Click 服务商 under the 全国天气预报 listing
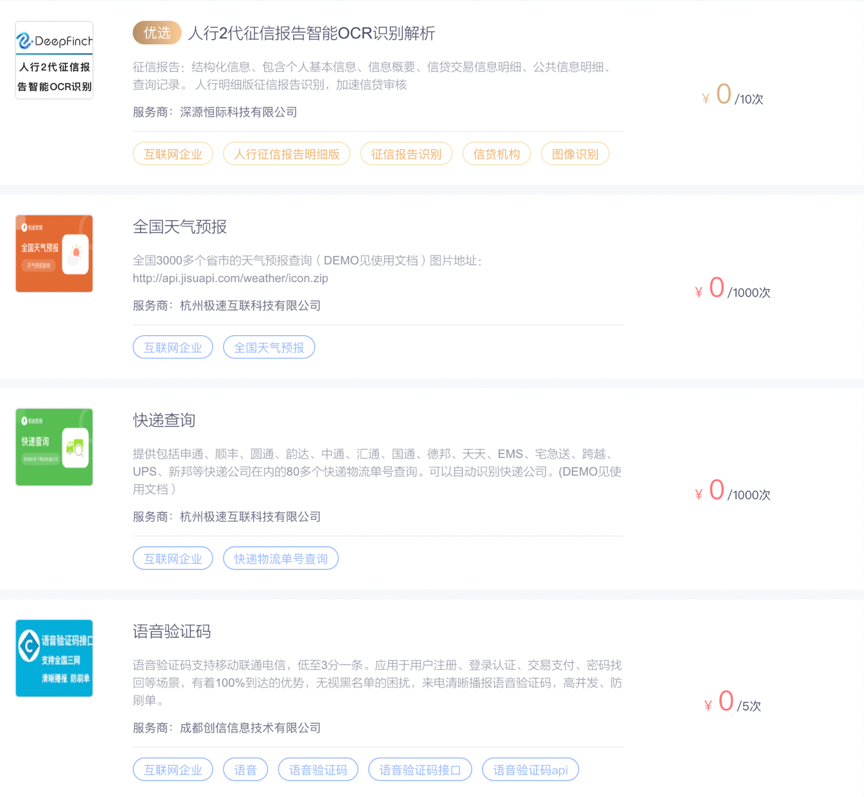 click(x=226, y=306)
